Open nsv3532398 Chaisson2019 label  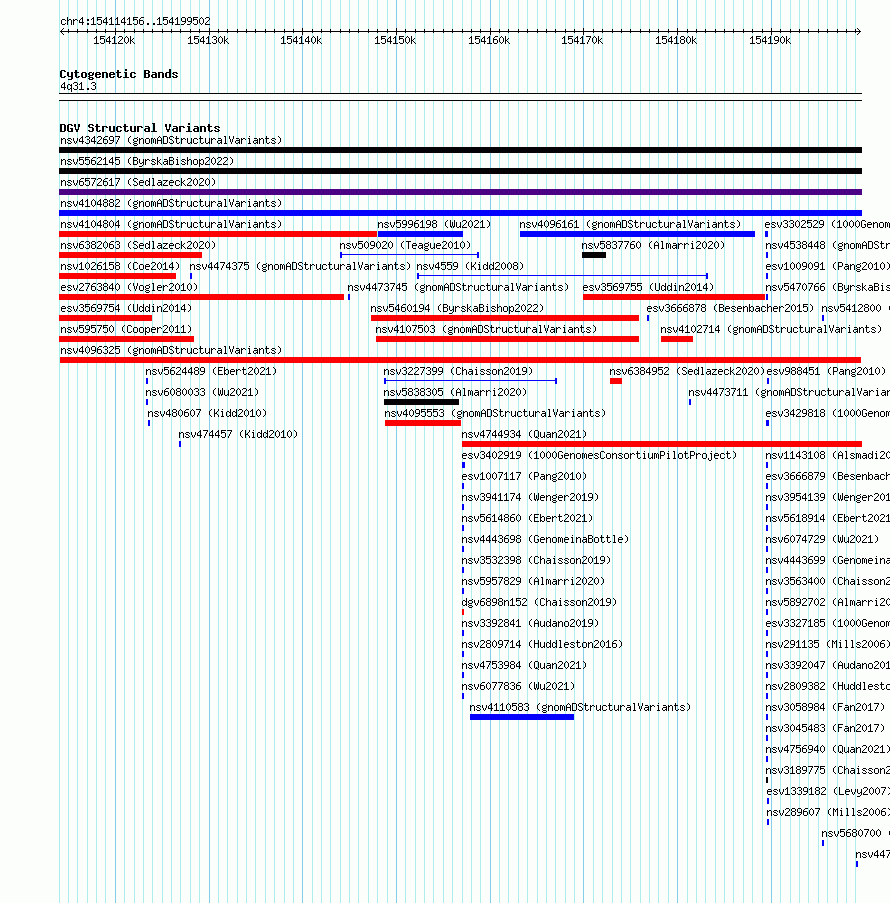[536, 561]
